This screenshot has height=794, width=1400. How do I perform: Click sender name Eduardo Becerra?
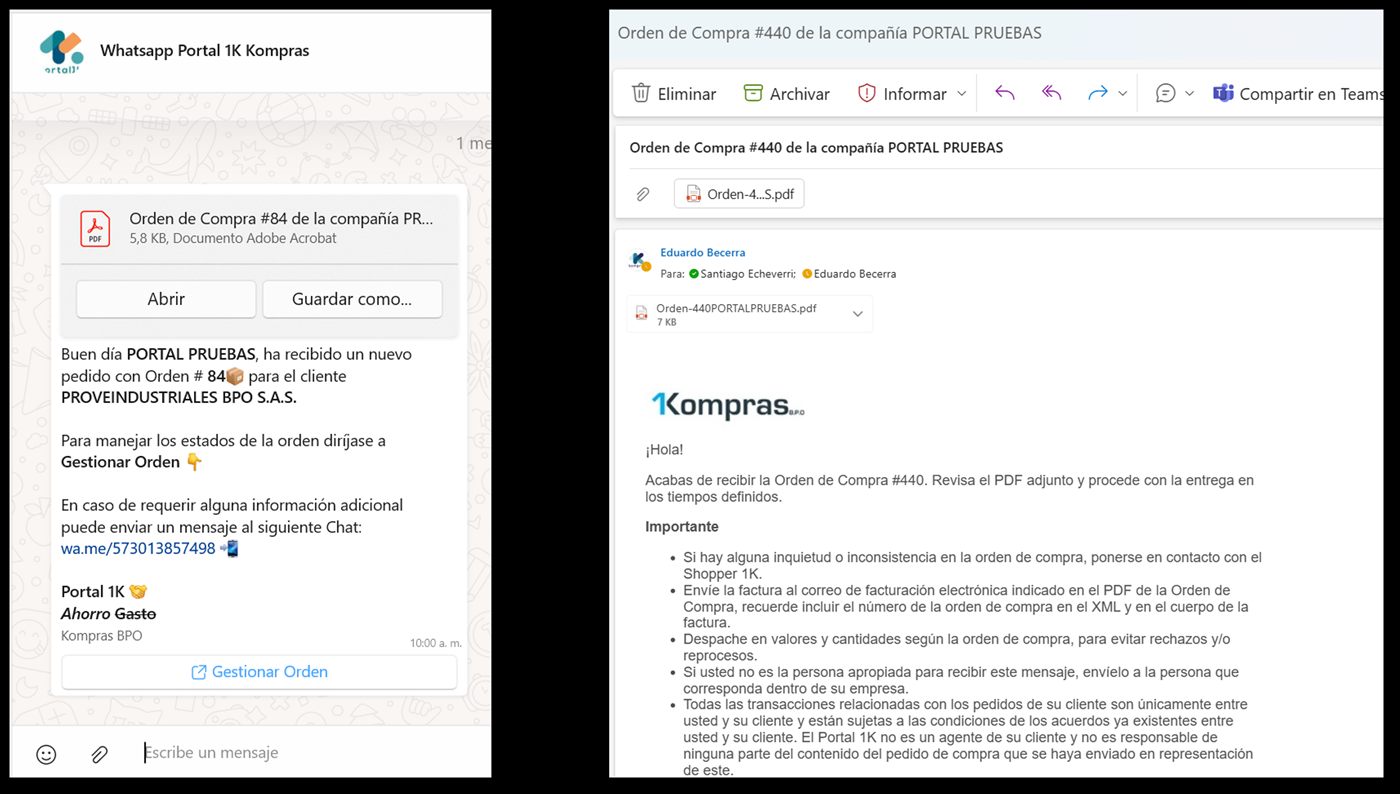click(x=702, y=252)
